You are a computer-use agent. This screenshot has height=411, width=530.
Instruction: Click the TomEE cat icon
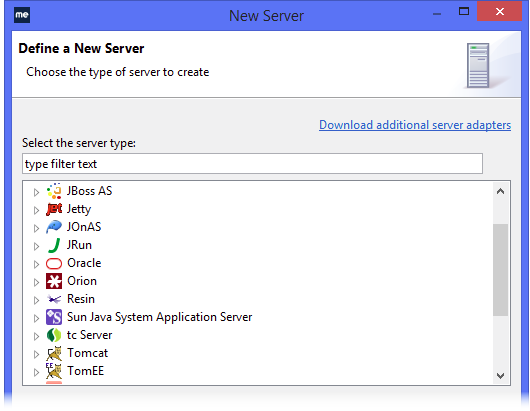[54, 371]
